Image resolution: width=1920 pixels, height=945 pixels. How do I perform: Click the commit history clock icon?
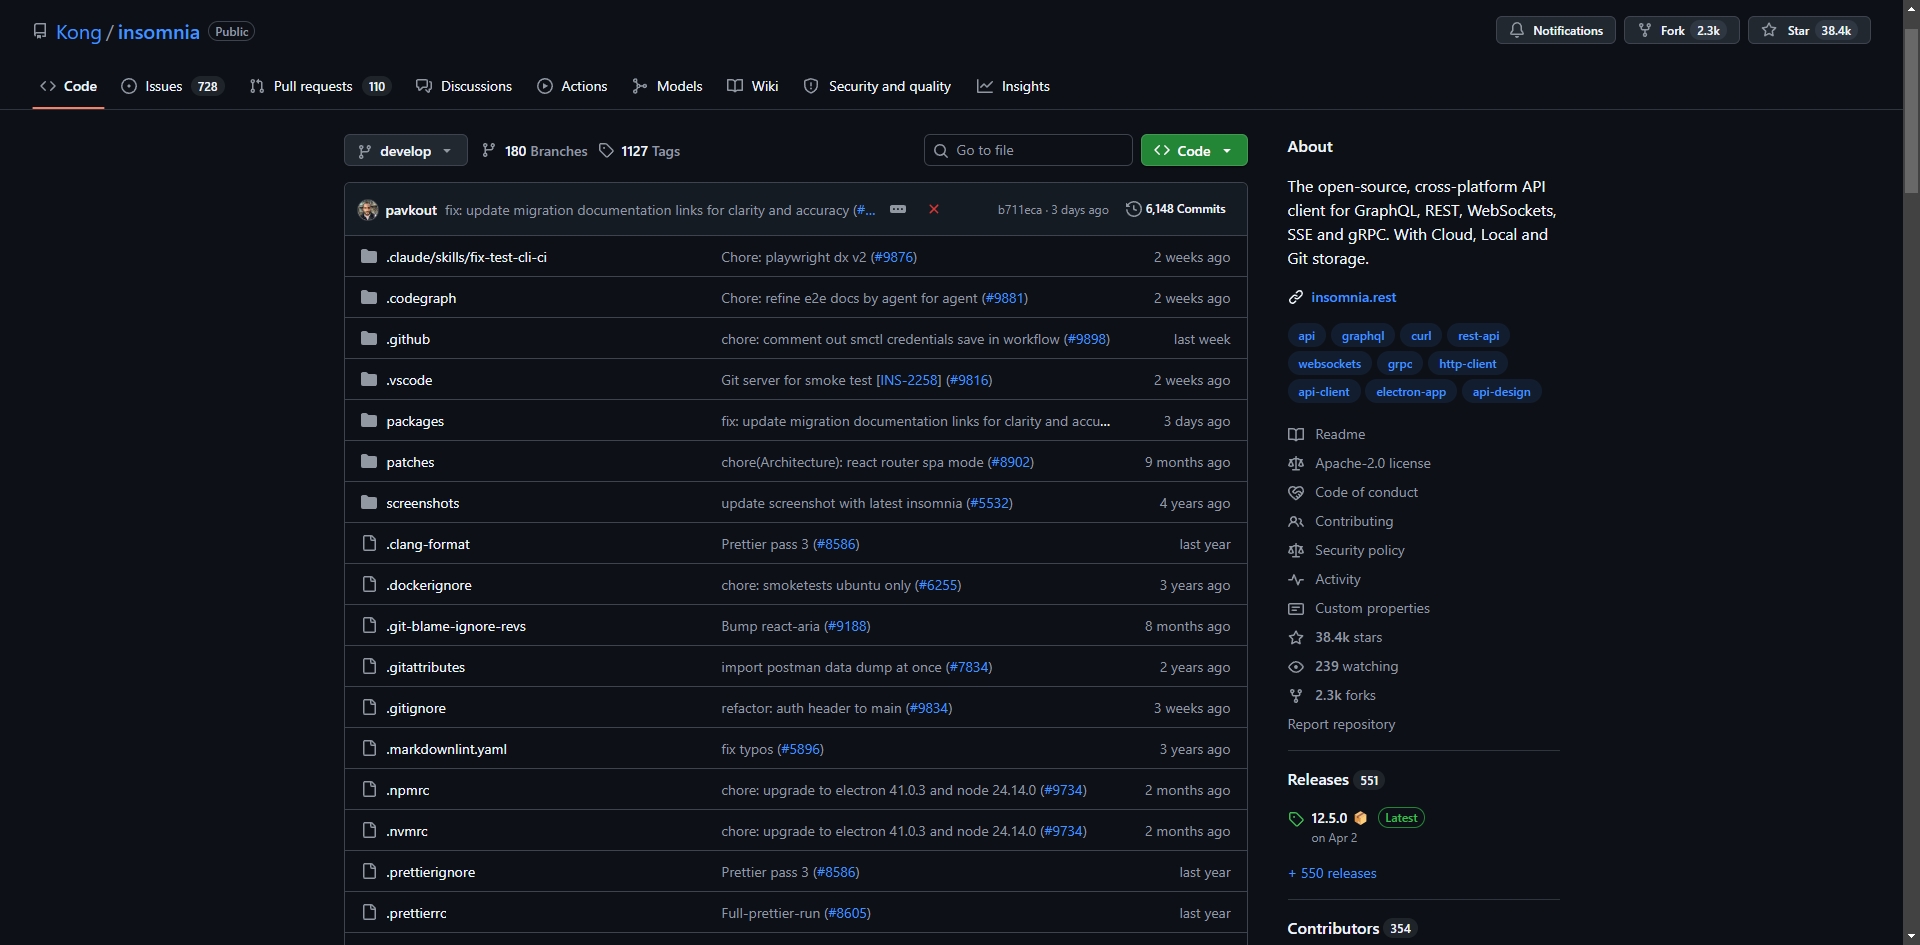(x=1133, y=209)
